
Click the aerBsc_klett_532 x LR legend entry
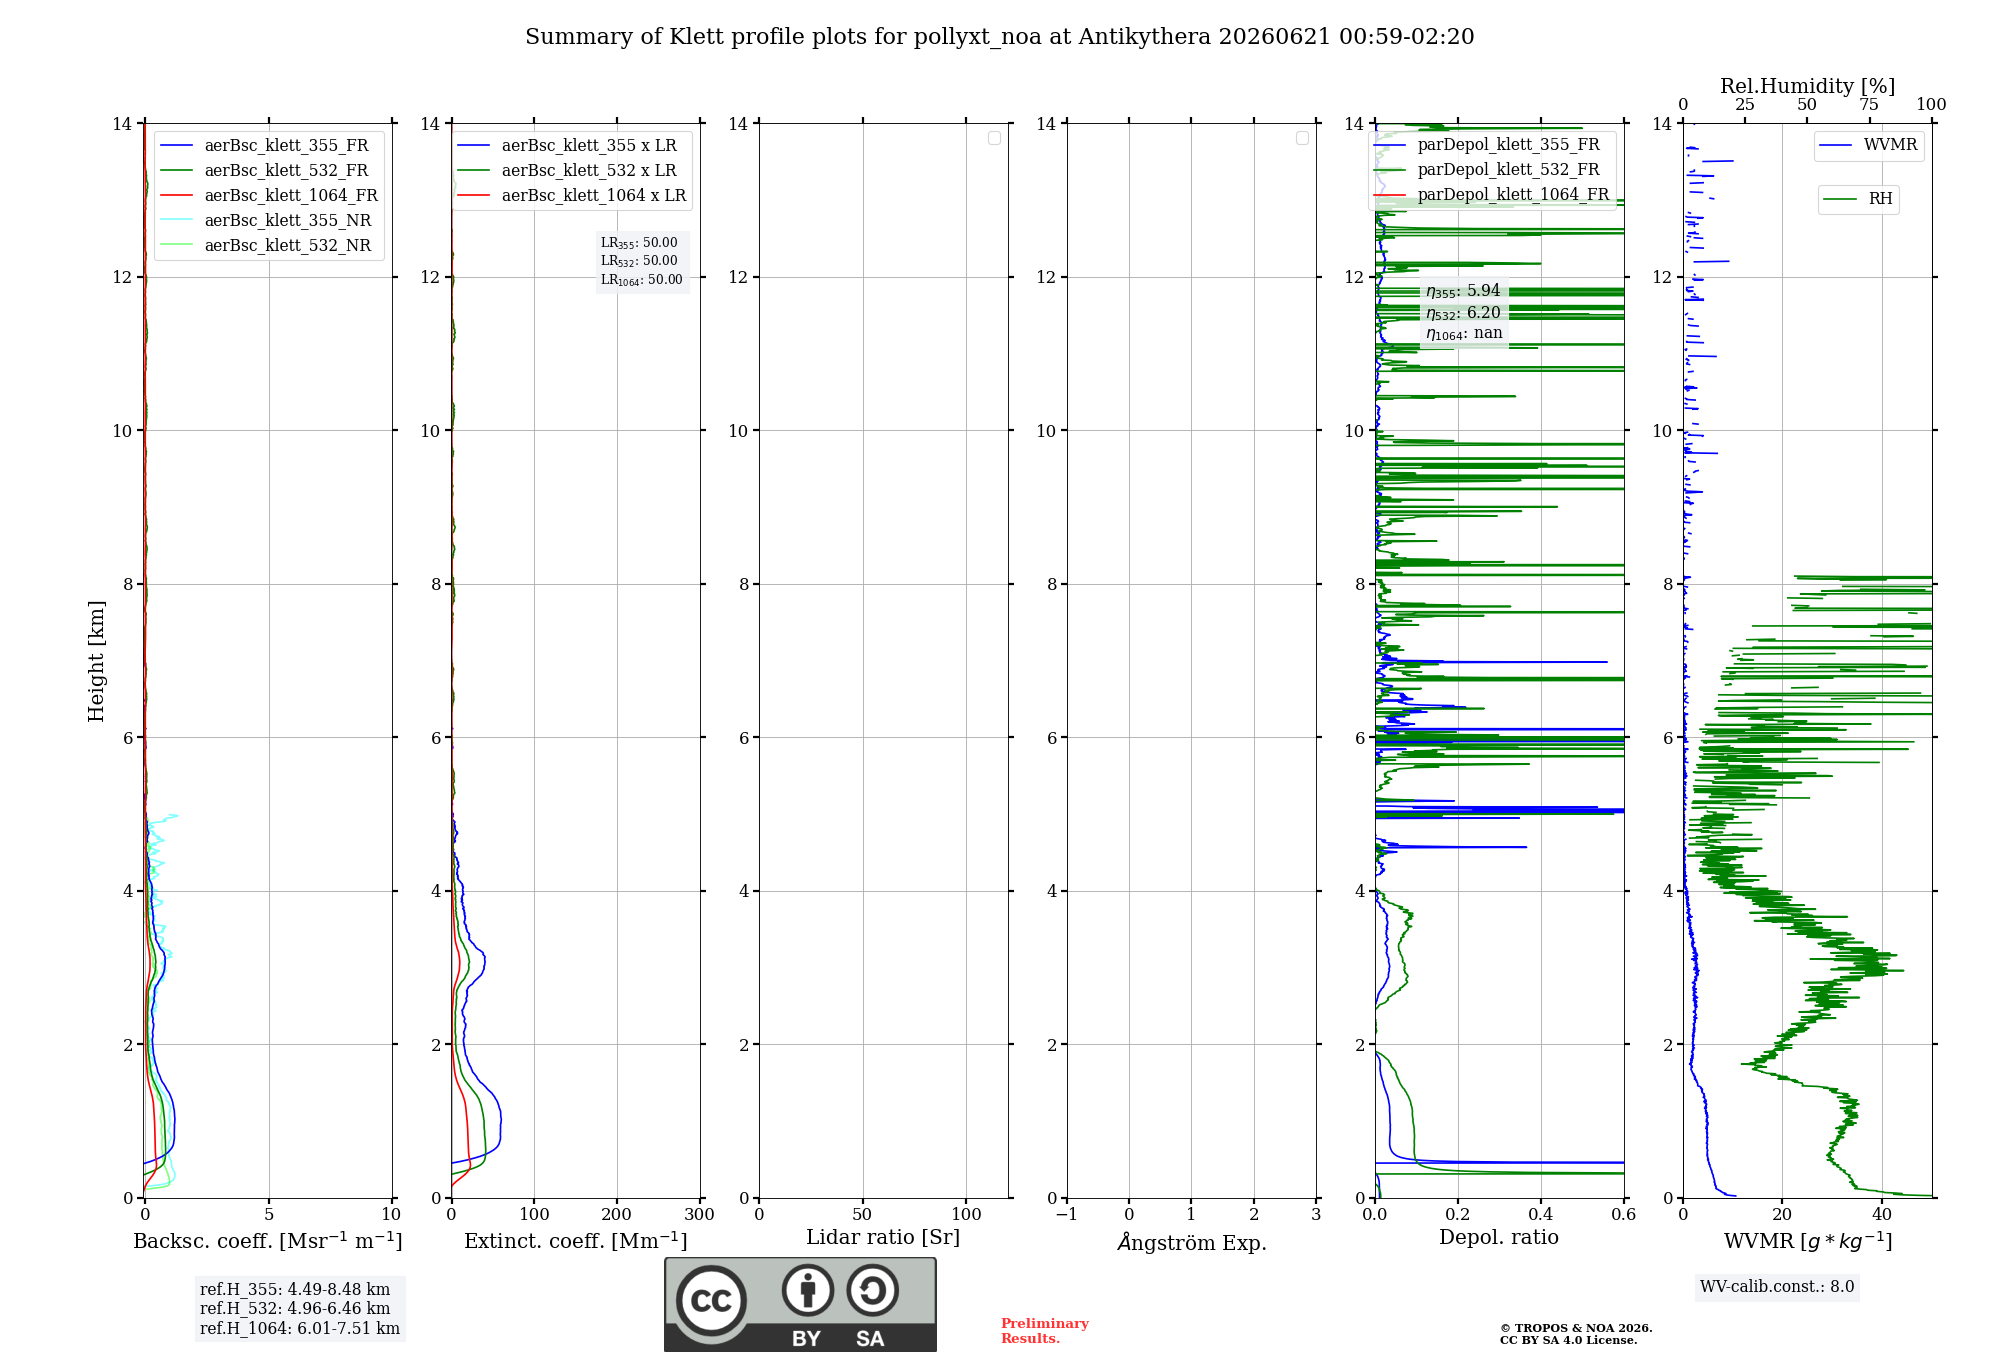[x=568, y=170]
